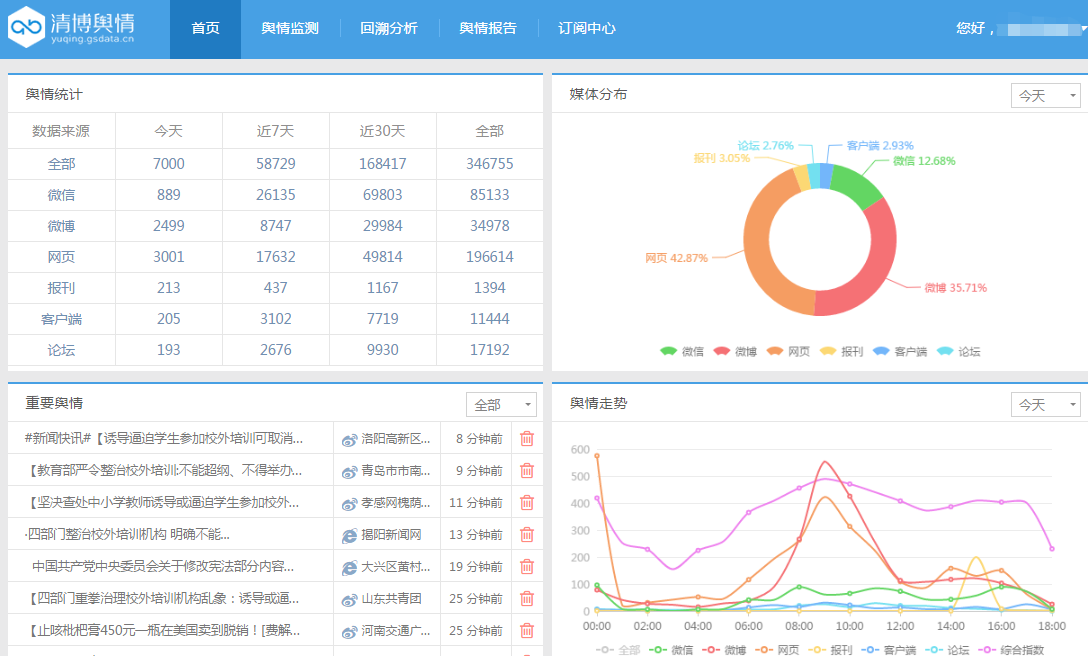
Task: Remove the 止咳枇杷膏450元 row with trash icon
Action: [527, 630]
